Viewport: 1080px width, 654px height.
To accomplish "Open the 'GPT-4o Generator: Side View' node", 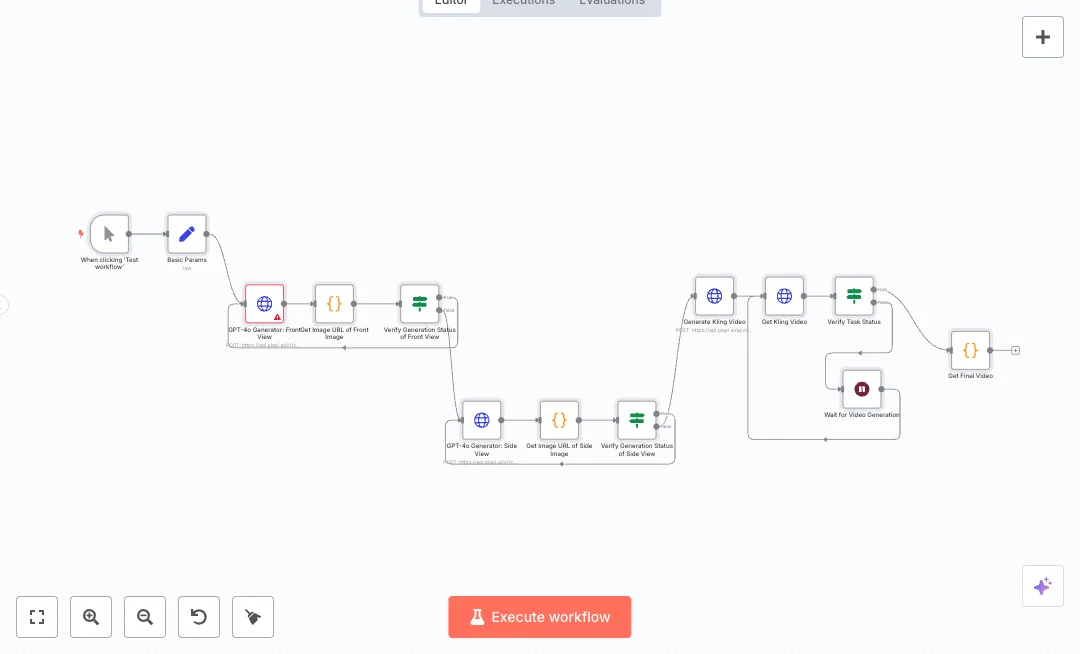I will [482, 420].
